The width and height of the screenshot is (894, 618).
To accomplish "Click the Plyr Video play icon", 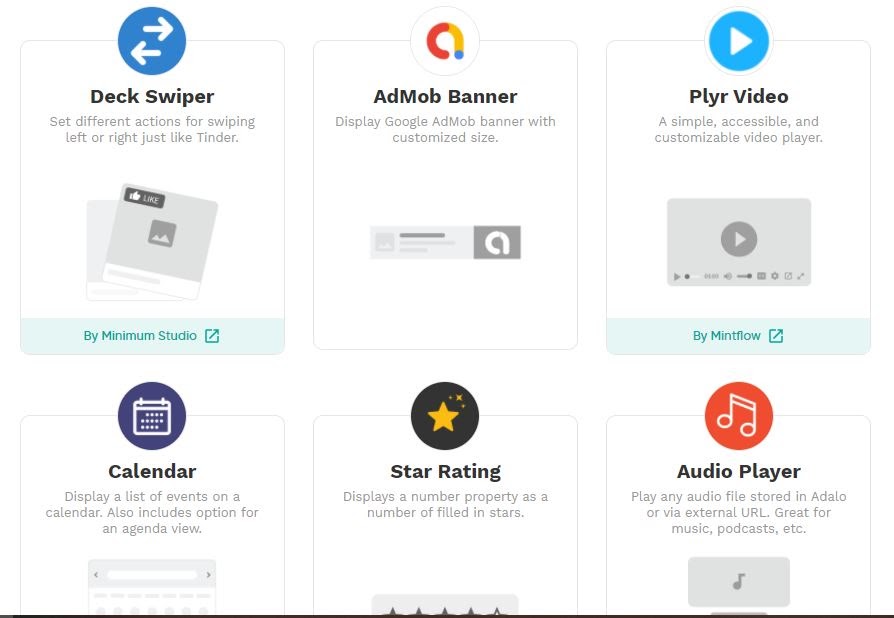I will point(738,41).
